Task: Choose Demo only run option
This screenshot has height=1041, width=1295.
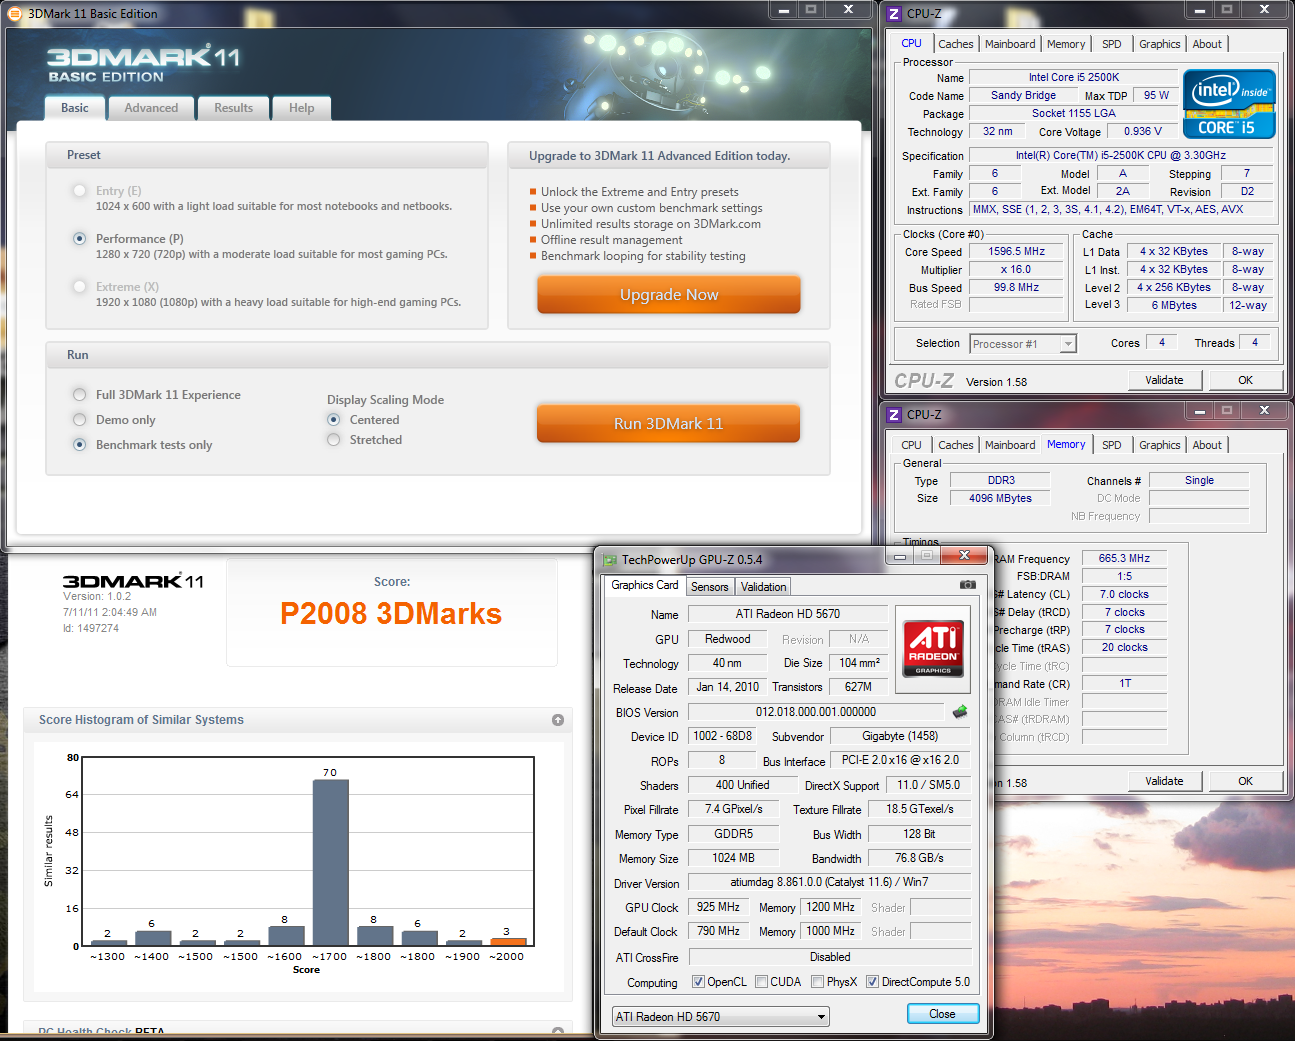Action: tap(79, 420)
